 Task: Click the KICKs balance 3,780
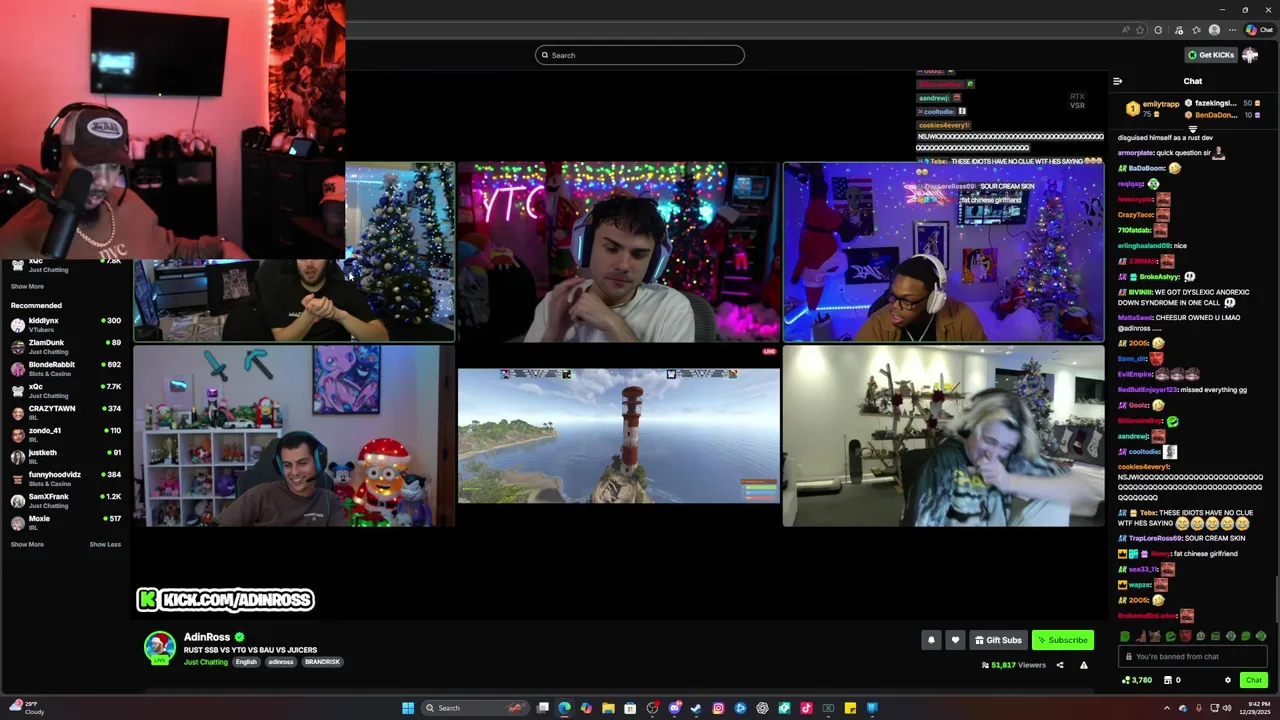click(x=1137, y=680)
